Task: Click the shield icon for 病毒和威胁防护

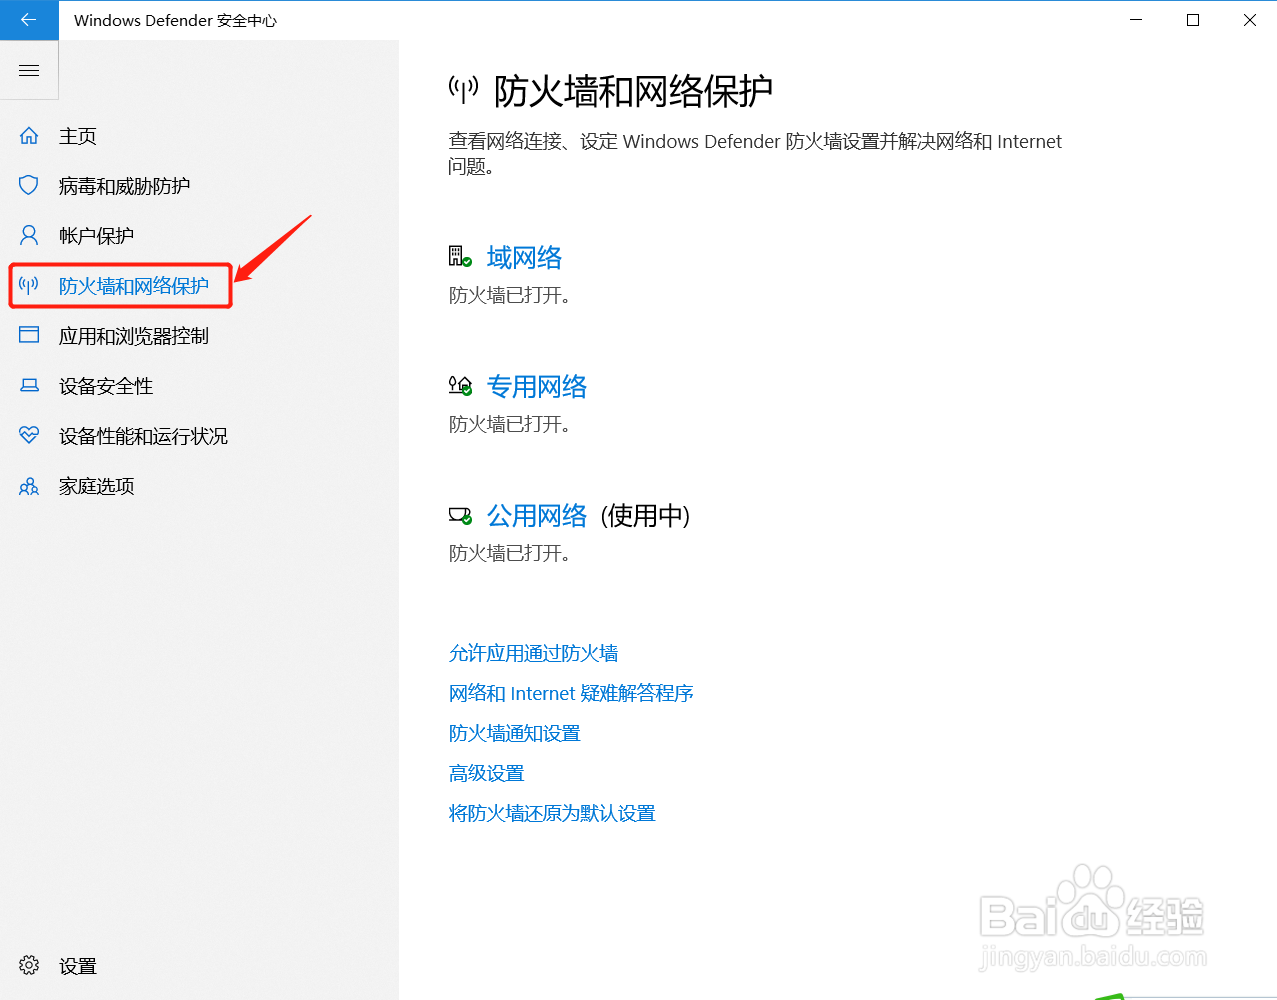Action: (29, 186)
